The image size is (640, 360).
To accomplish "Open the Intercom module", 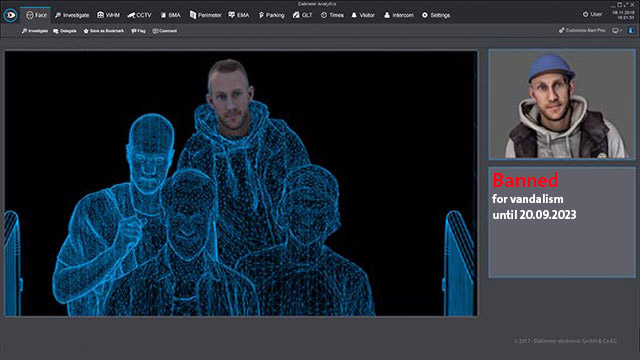I will tap(399, 15).
